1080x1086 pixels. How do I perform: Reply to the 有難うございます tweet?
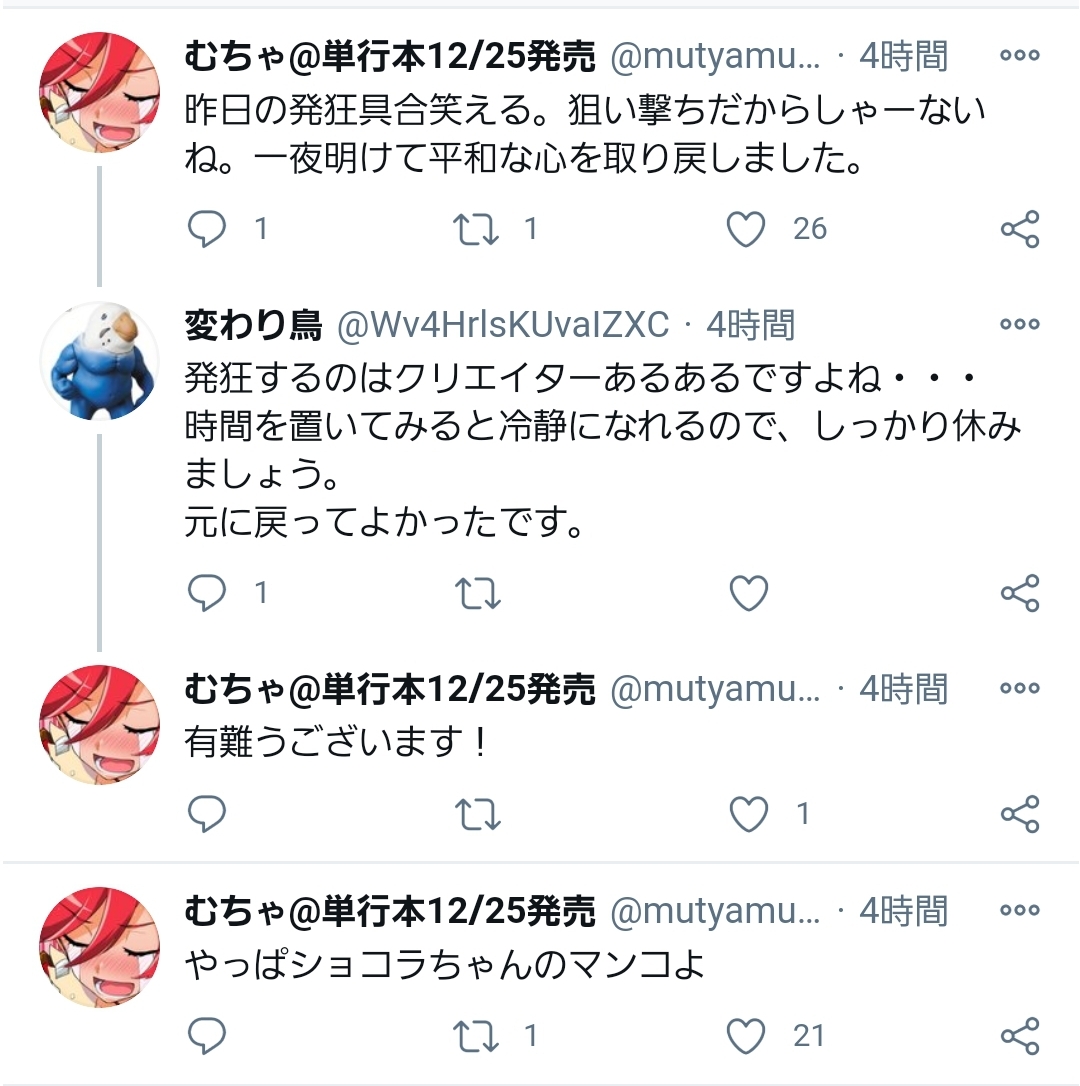(206, 814)
